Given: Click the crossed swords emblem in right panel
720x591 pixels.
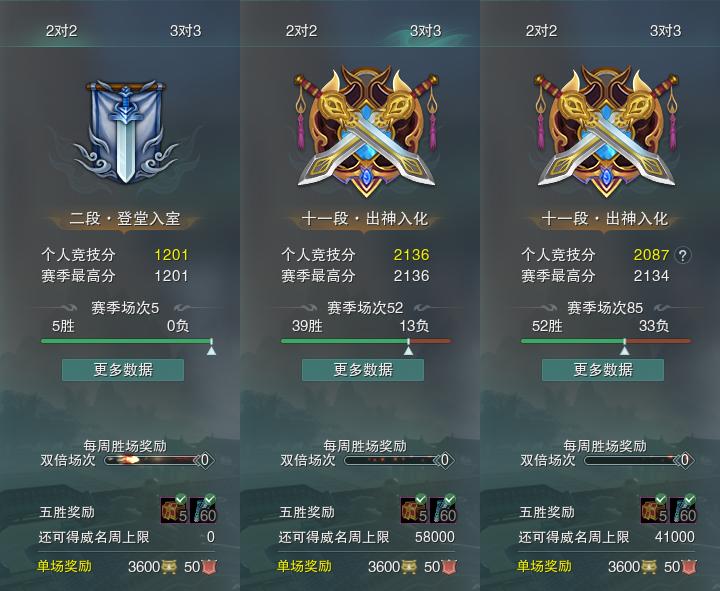Looking at the screenshot, I should point(606,131).
